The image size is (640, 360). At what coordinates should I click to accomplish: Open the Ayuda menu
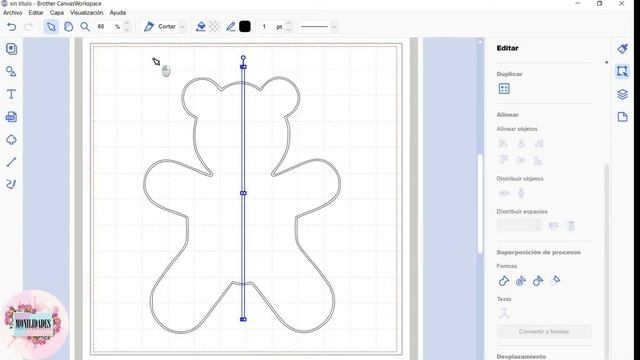click(118, 13)
